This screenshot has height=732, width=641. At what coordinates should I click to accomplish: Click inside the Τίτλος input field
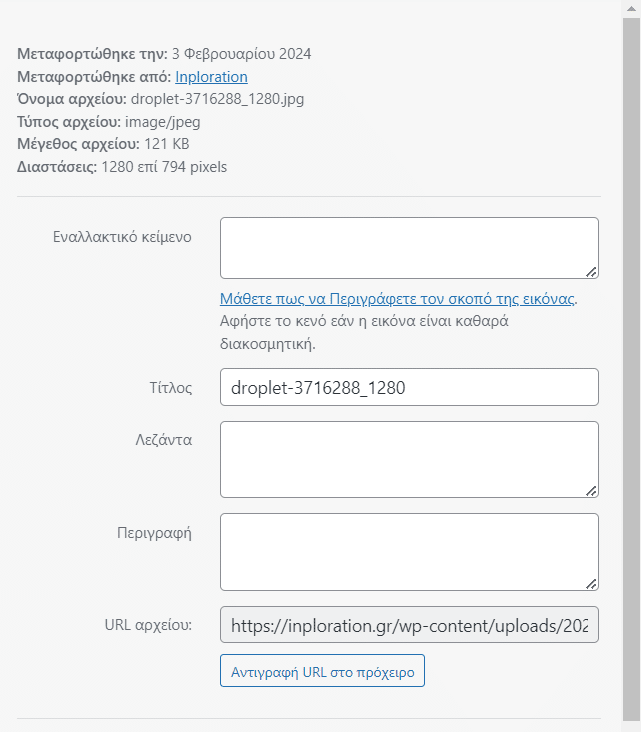click(x=409, y=387)
